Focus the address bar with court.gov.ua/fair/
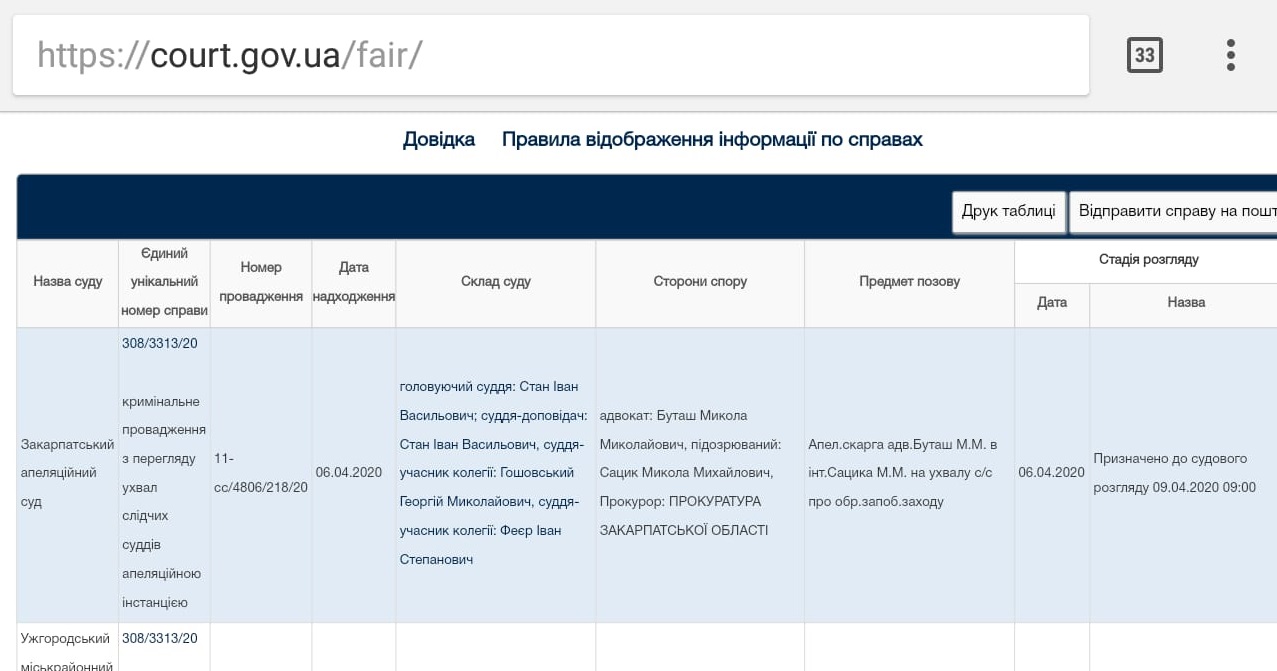This screenshot has width=1277, height=671. point(551,55)
